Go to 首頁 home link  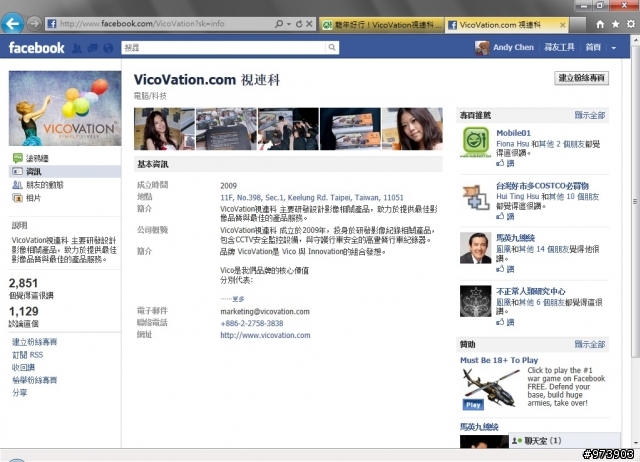click(x=593, y=47)
